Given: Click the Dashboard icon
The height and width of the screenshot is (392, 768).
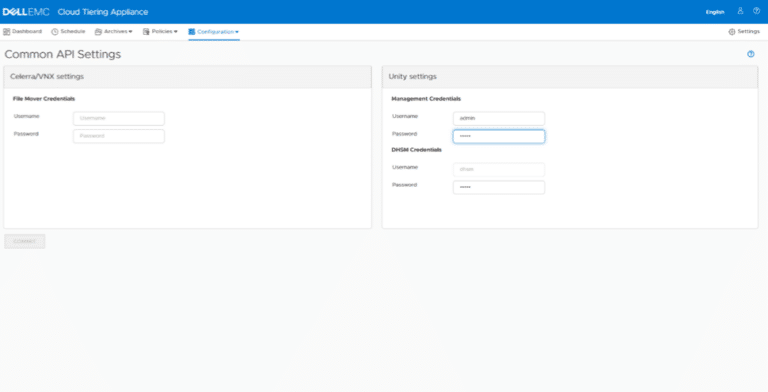Looking at the screenshot, I should point(7,31).
